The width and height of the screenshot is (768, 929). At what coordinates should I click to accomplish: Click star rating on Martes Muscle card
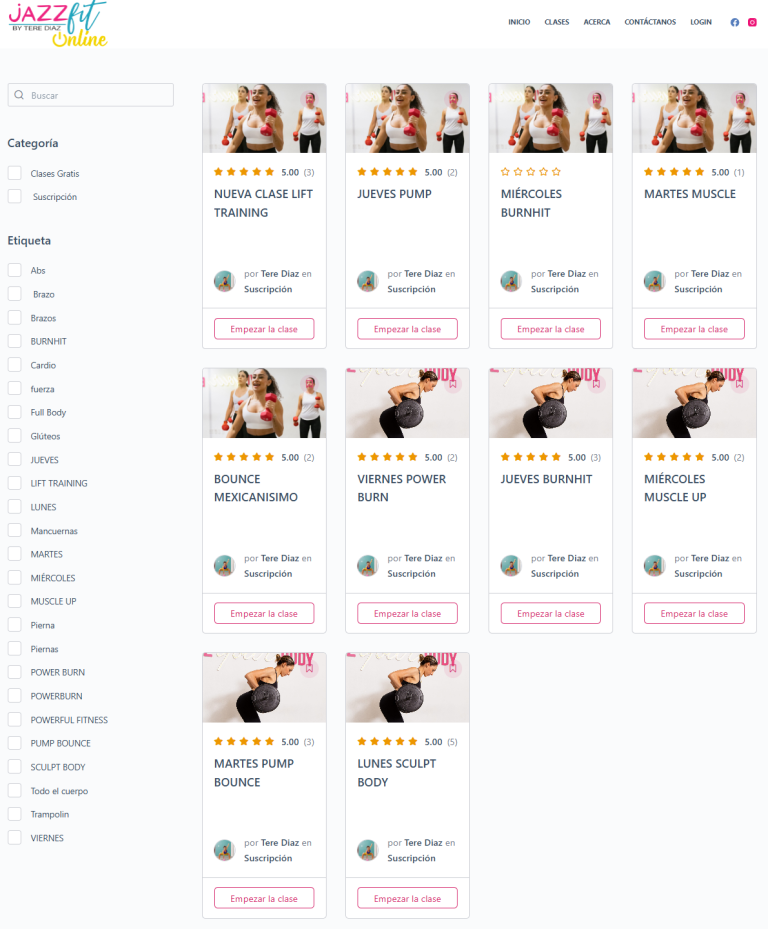[x=674, y=172]
